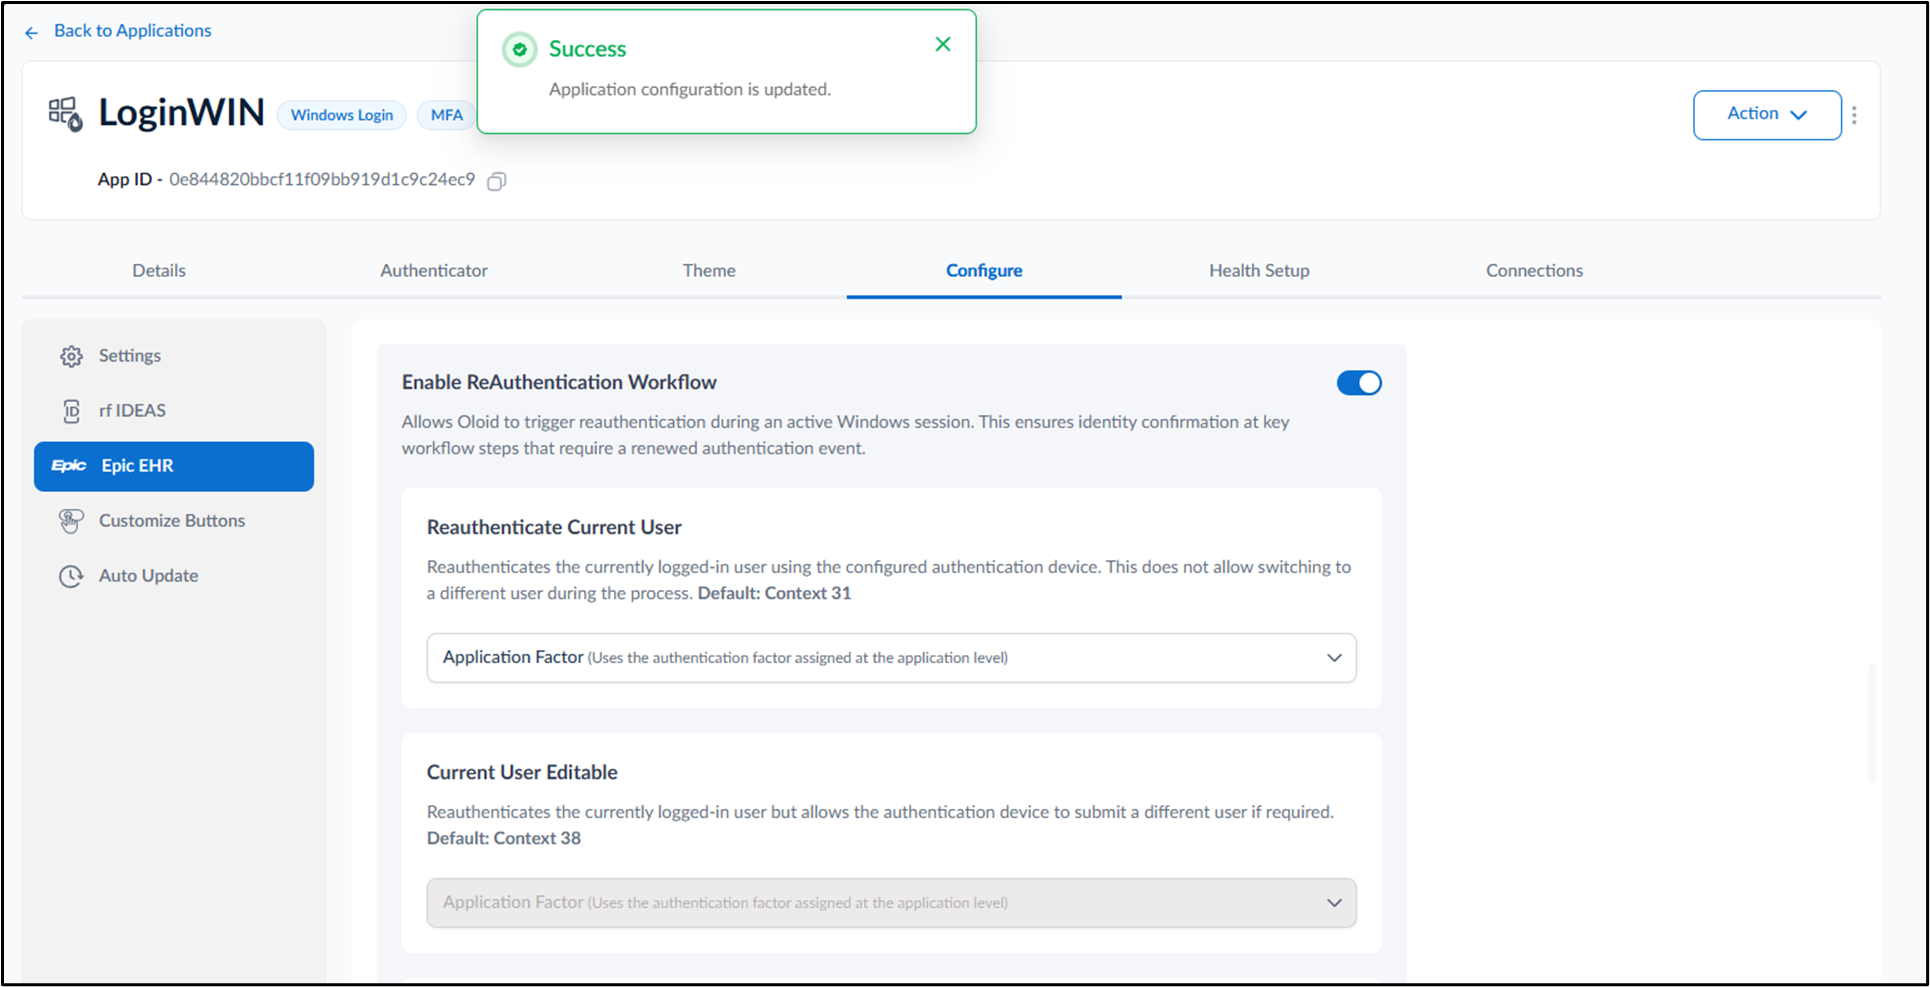Select rf IDEAS in the sidebar
Viewport: 1930px width, 987px height.
174,411
